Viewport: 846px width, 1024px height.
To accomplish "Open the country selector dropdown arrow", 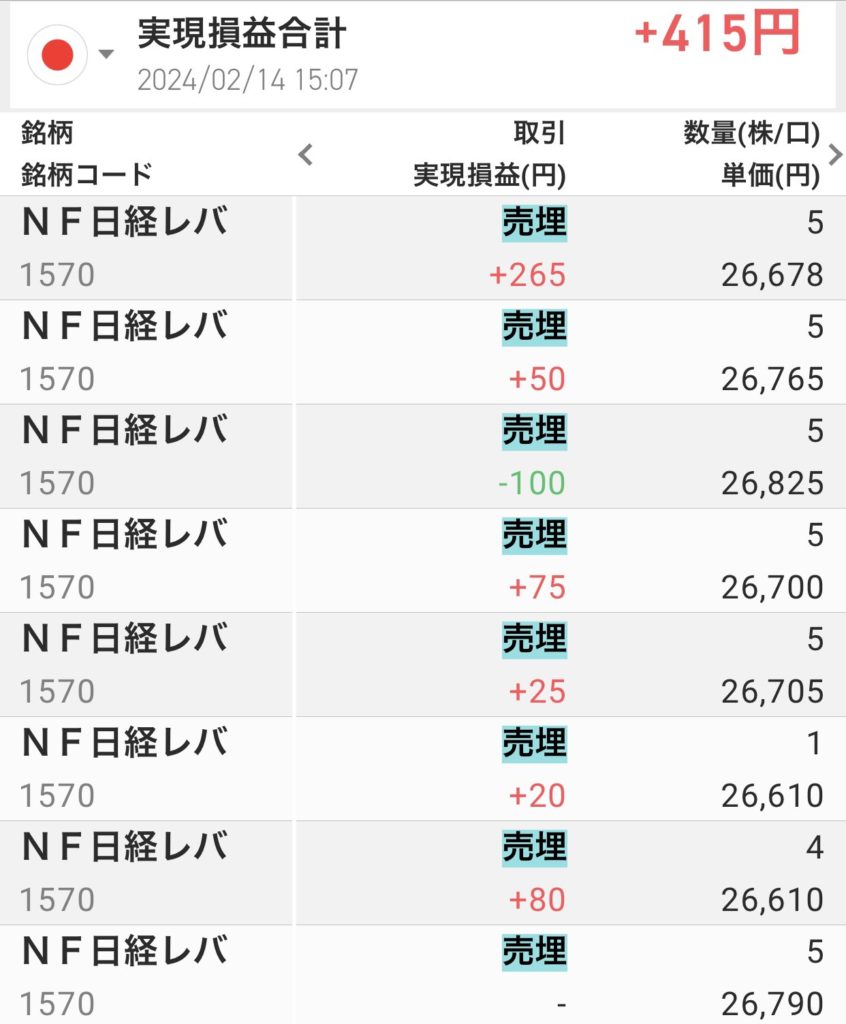I will click(x=107, y=54).
